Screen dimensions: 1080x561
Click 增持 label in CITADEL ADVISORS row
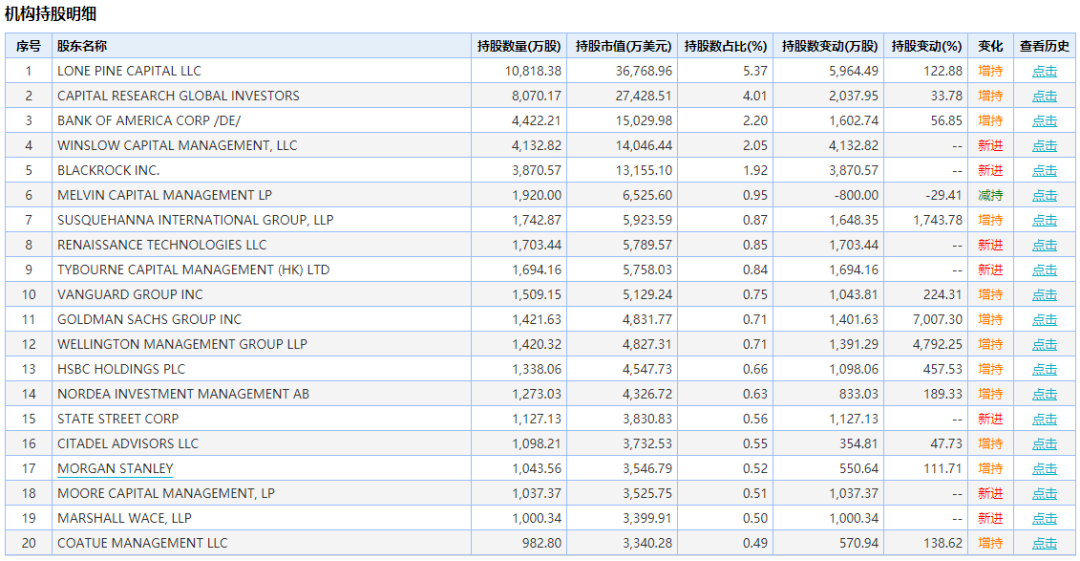tap(990, 443)
